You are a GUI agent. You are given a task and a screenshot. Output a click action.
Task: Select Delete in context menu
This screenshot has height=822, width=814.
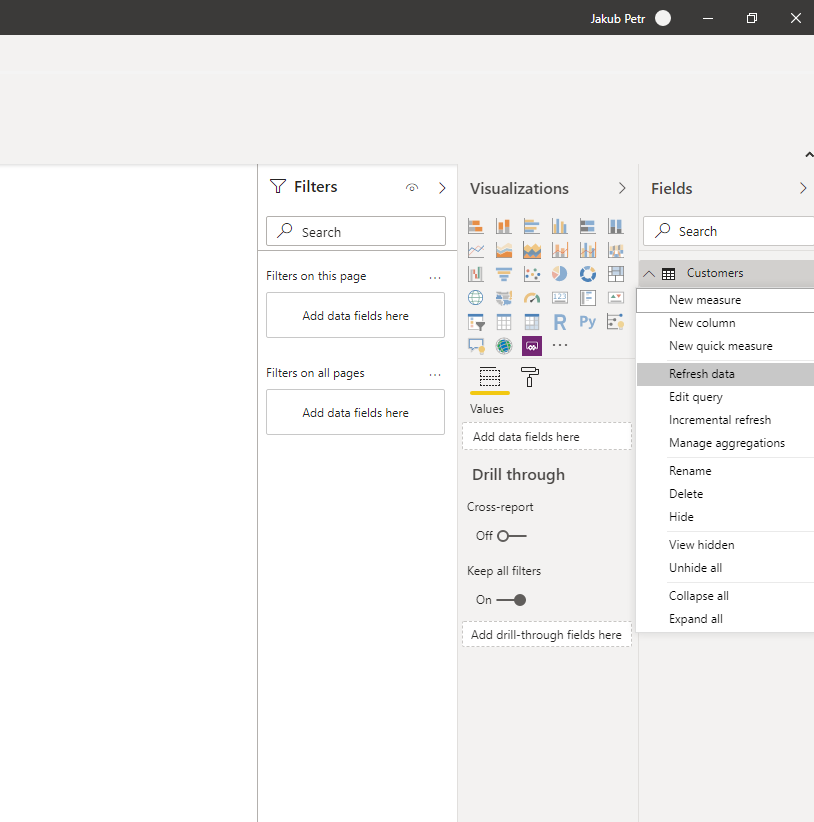tap(725, 494)
